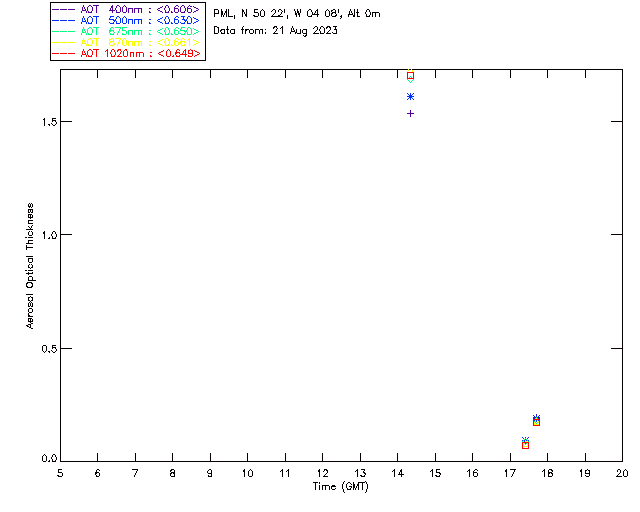The image size is (640, 512).
Task: Click the x-axis tick label 5
Action: point(60,474)
